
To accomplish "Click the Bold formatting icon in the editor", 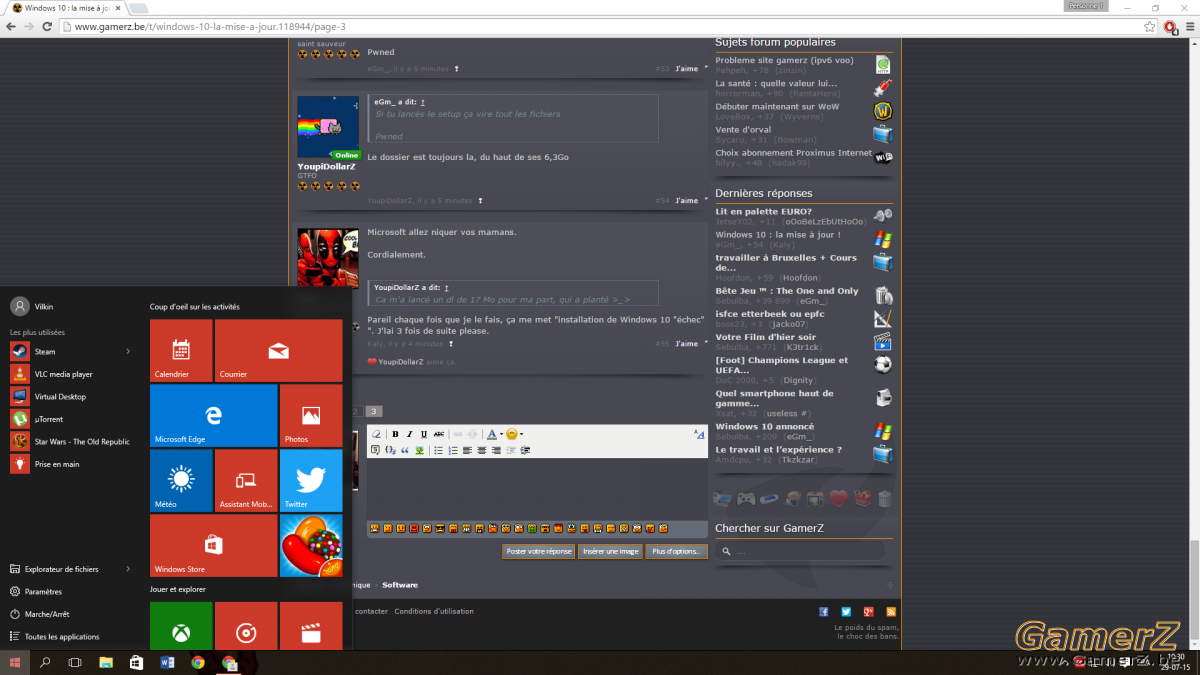I will (x=395, y=434).
